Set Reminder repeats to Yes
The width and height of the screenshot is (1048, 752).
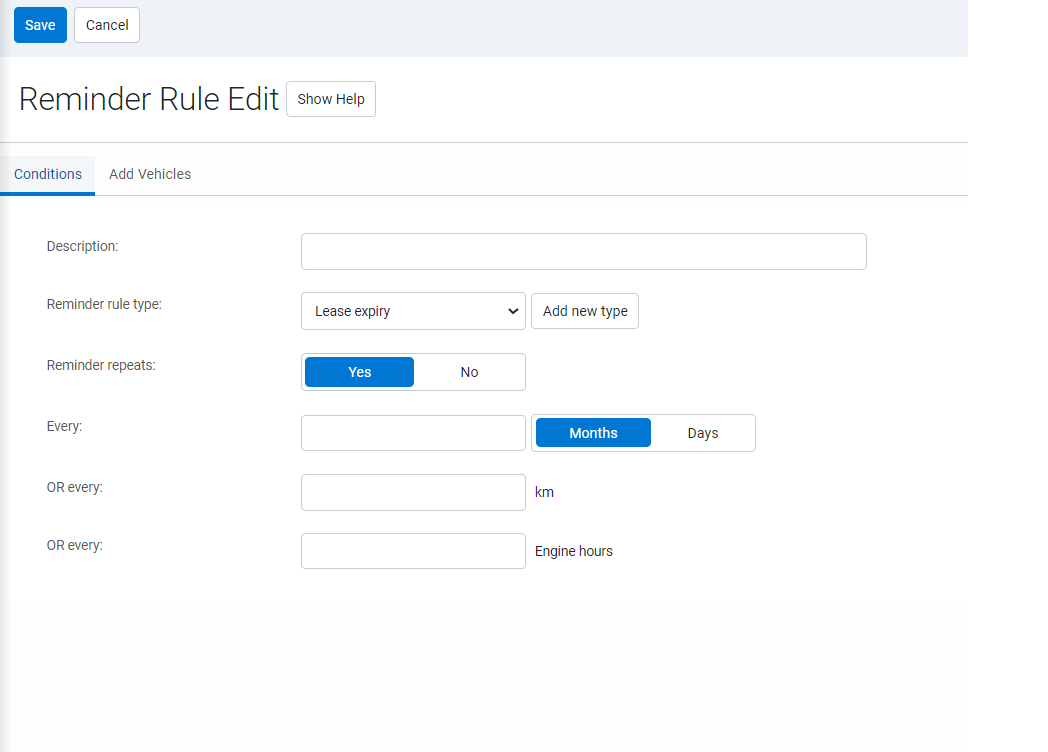tap(359, 372)
